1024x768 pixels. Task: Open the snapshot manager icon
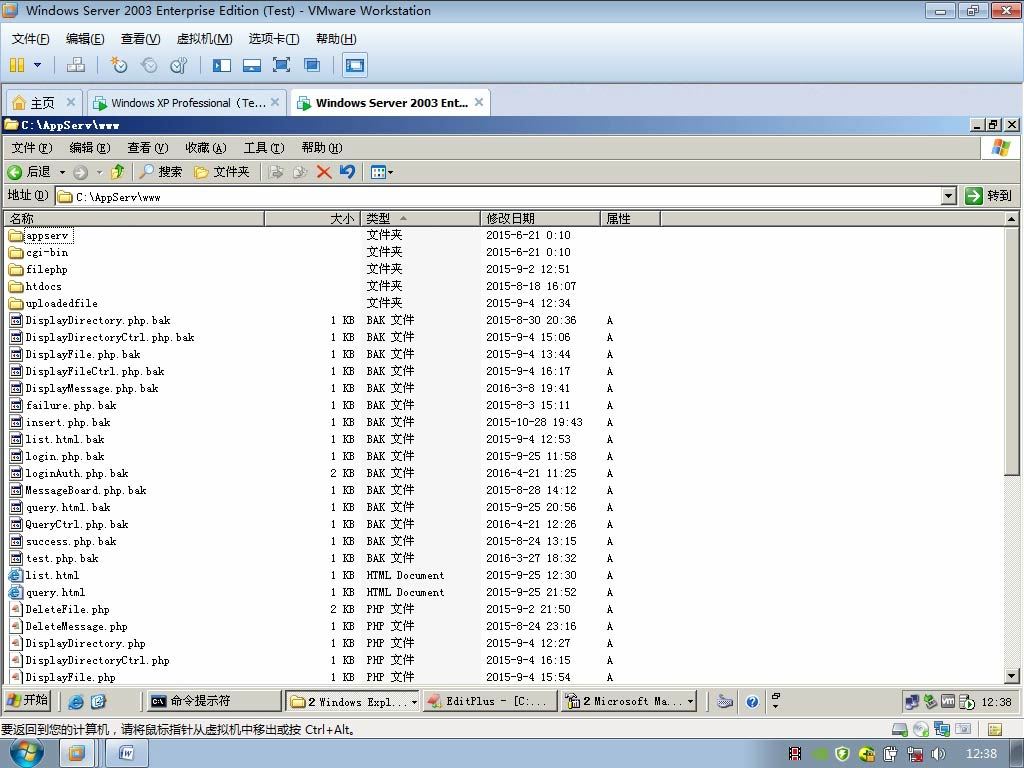178,65
